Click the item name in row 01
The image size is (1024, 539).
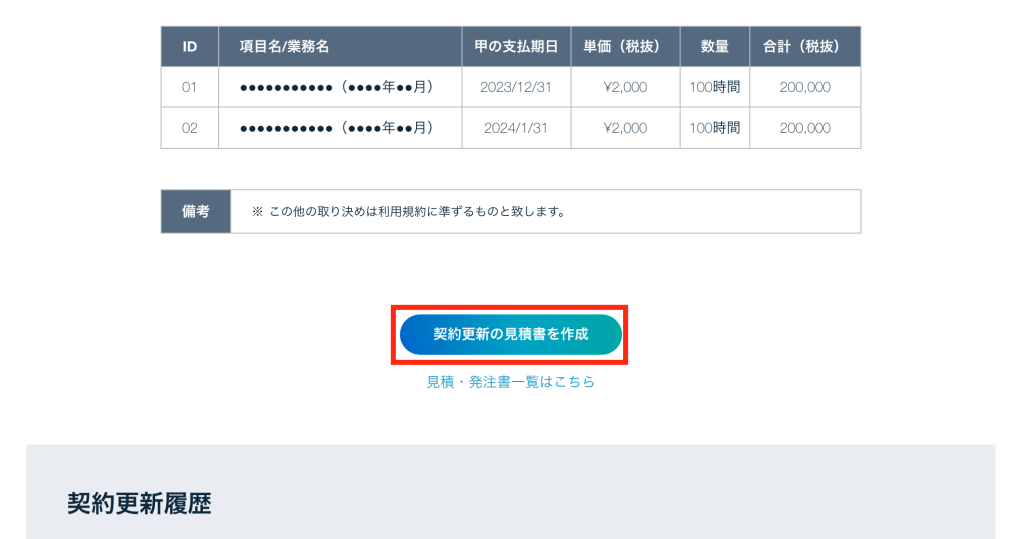pos(336,87)
